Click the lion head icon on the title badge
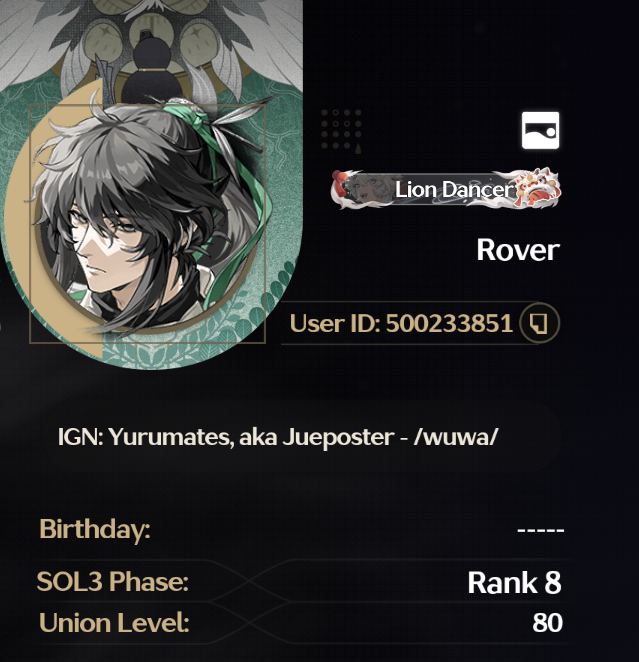Screen dimensions: 639x662 537,188
